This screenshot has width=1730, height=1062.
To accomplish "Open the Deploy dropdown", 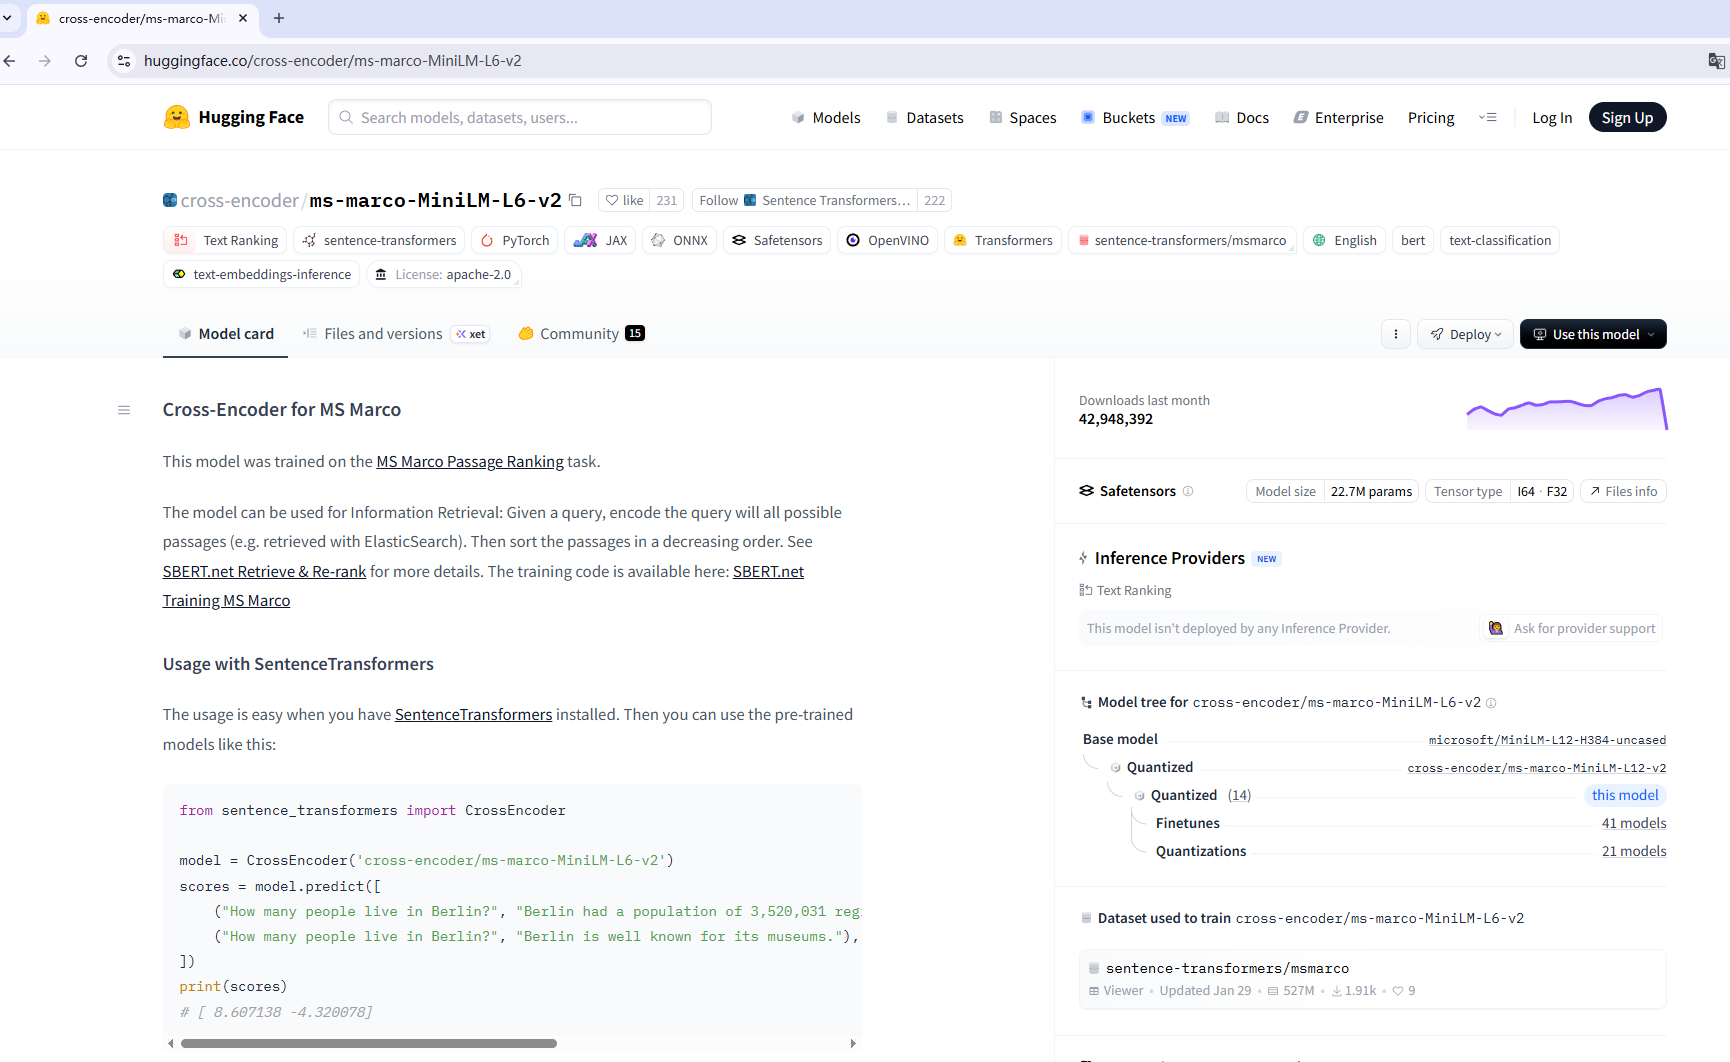I will 1466,334.
